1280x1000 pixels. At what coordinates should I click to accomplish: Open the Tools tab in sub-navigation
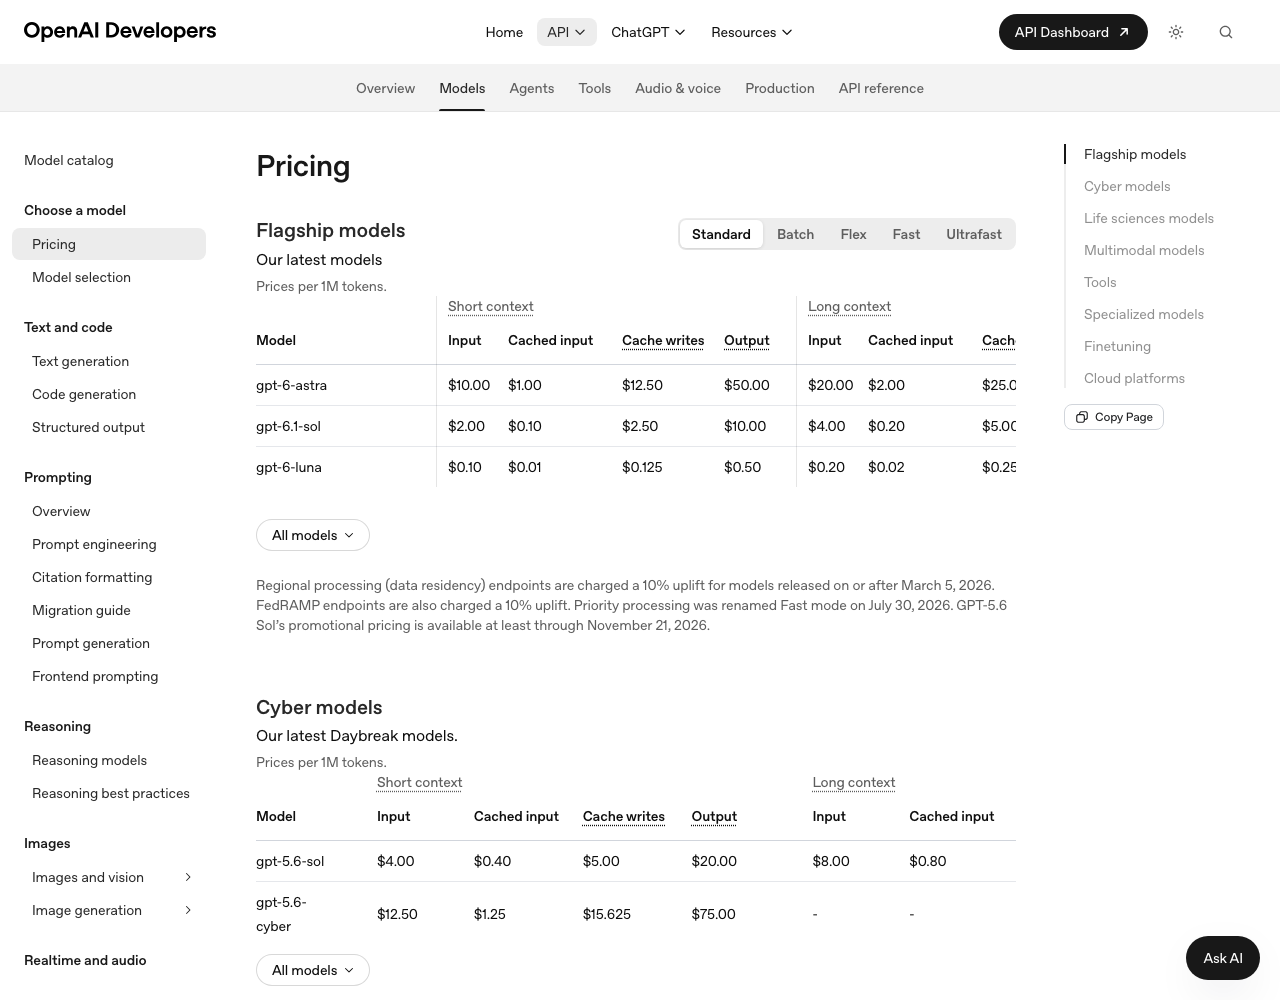coord(594,88)
